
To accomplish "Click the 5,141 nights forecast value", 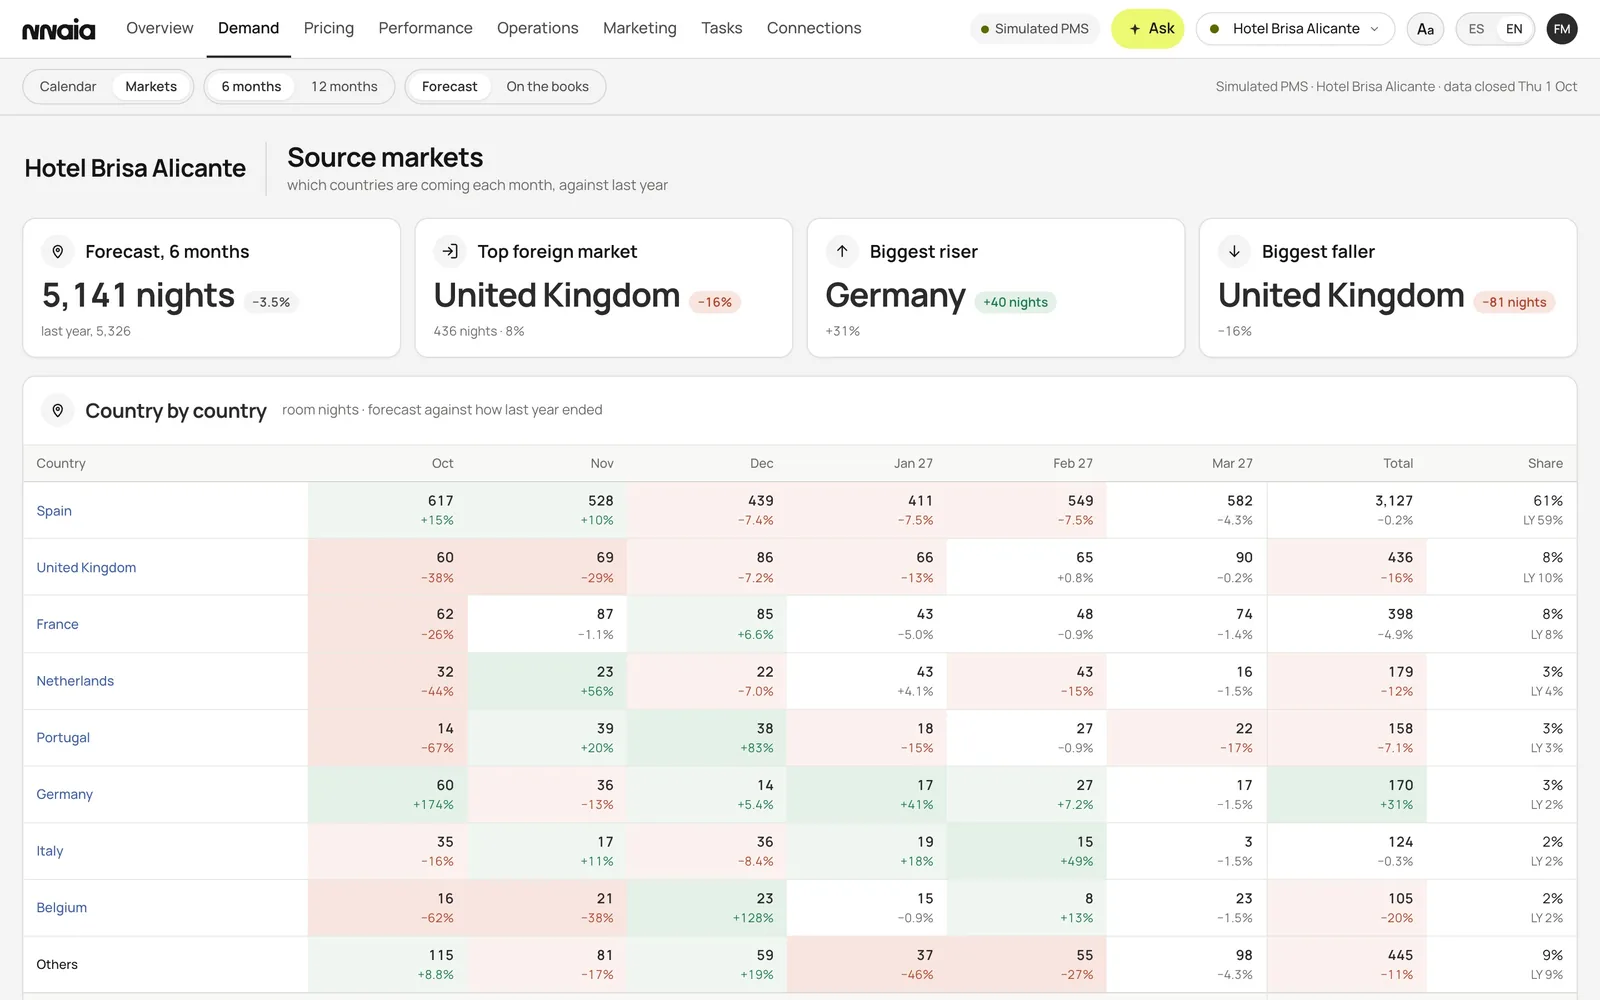I will coord(138,296).
